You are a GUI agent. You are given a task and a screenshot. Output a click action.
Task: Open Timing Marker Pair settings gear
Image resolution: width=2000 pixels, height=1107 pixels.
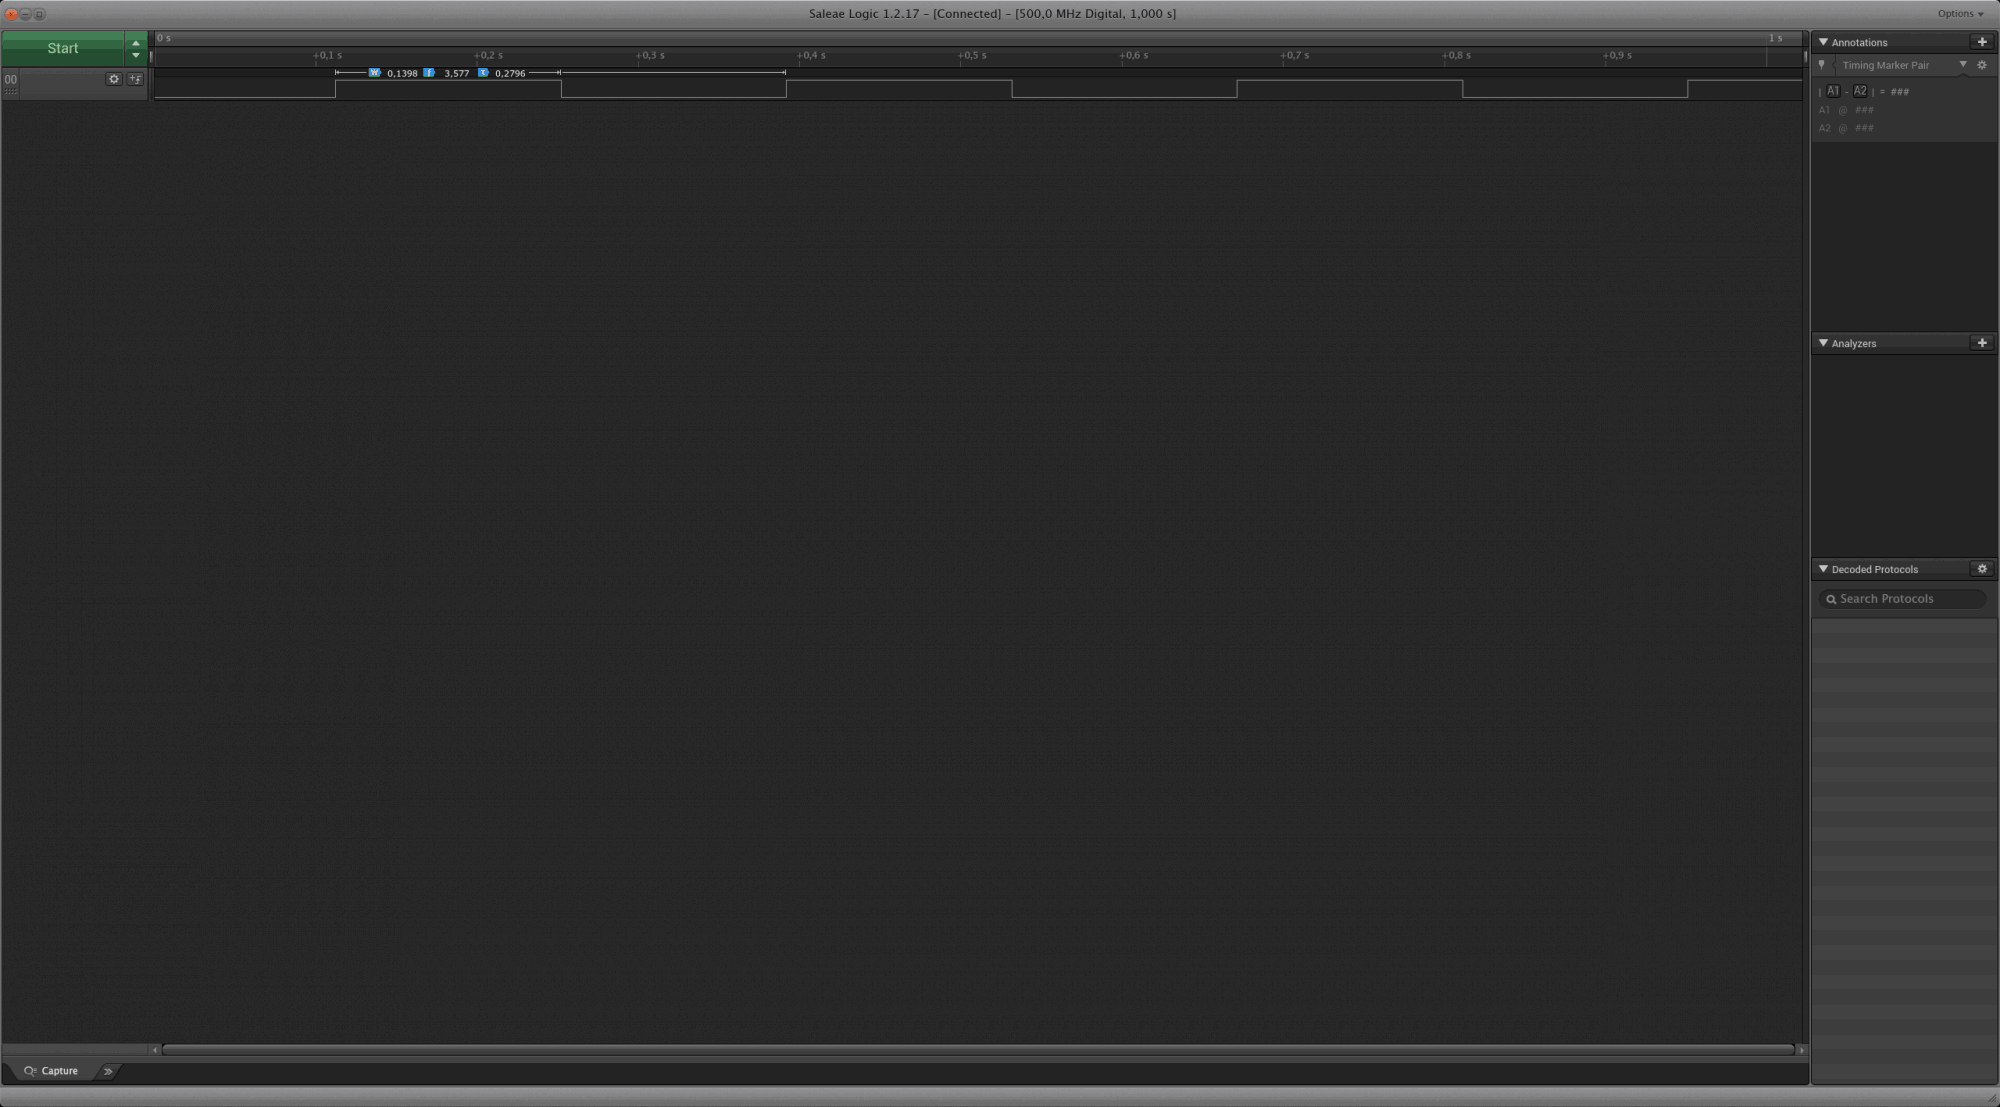[1982, 65]
